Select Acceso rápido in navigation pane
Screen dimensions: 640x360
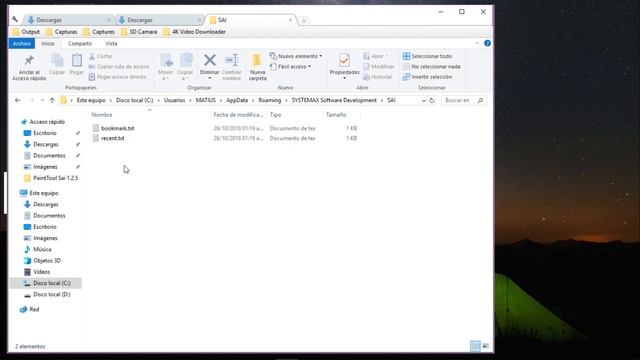click(x=47, y=122)
